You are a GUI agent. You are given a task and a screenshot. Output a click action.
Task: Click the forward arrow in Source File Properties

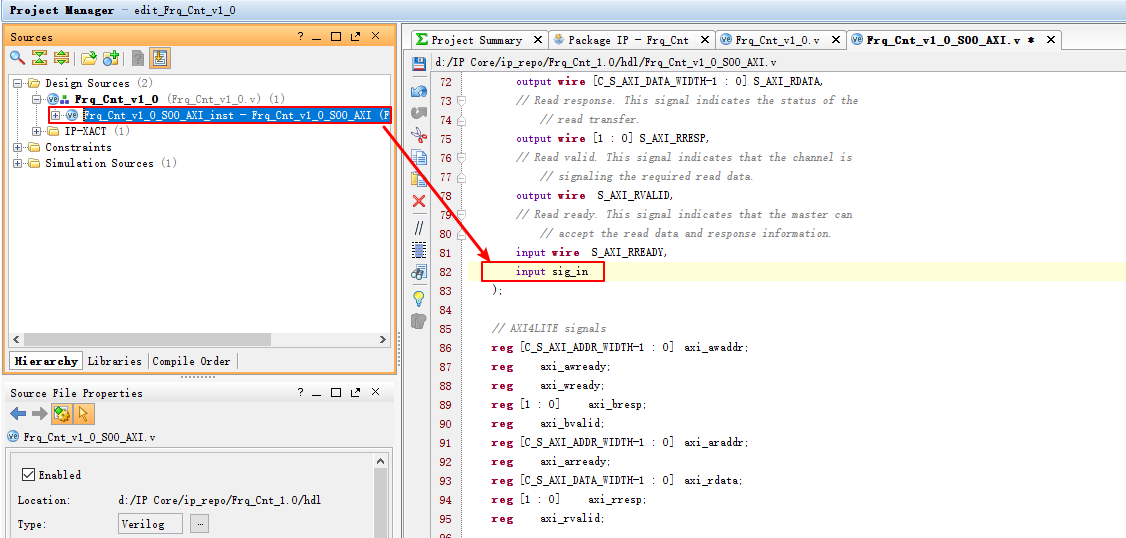[39, 414]
